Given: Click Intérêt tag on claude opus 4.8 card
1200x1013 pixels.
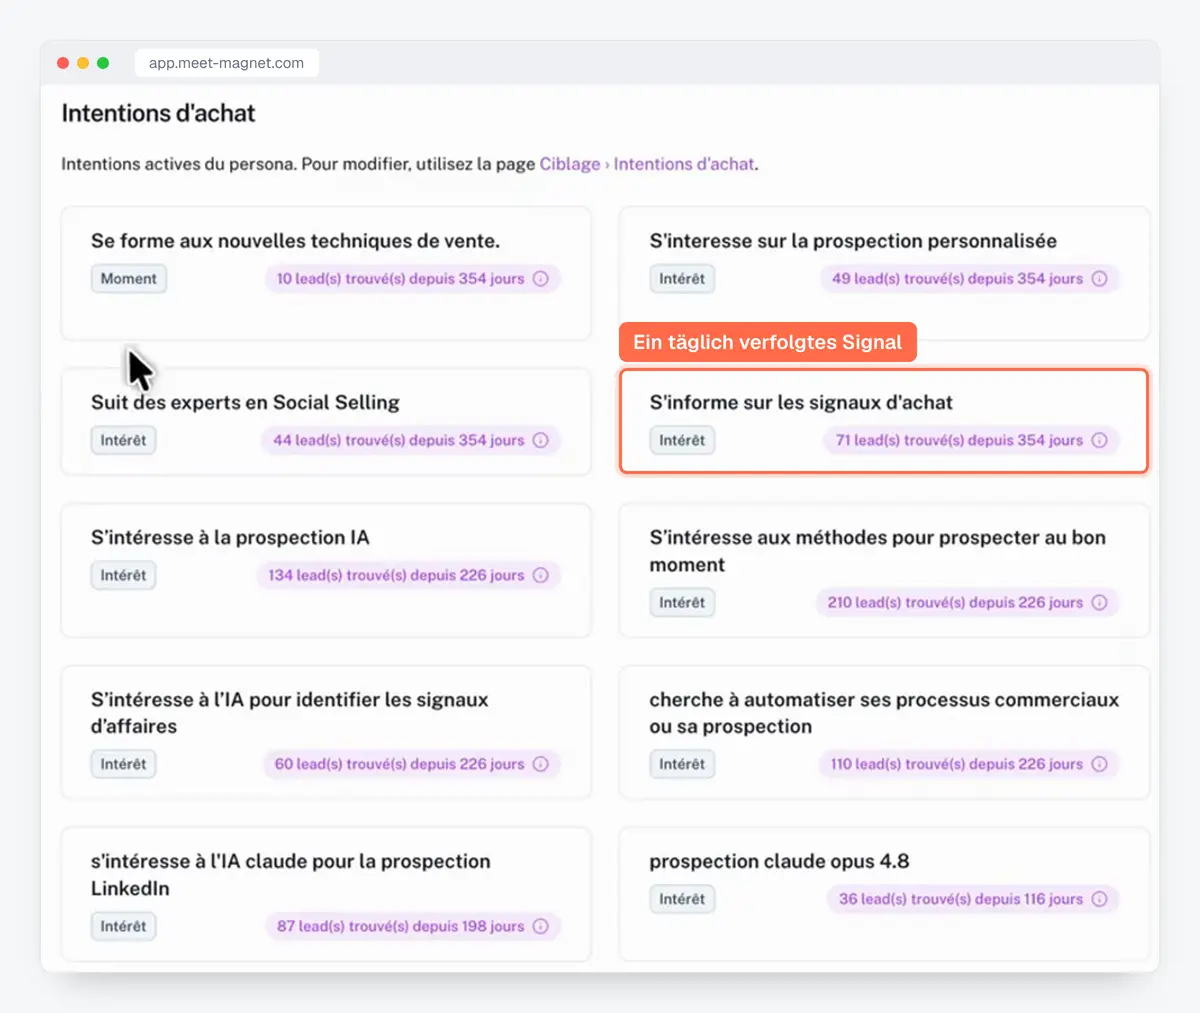Looking at the screenshot, I should click(x=682, y=899).
